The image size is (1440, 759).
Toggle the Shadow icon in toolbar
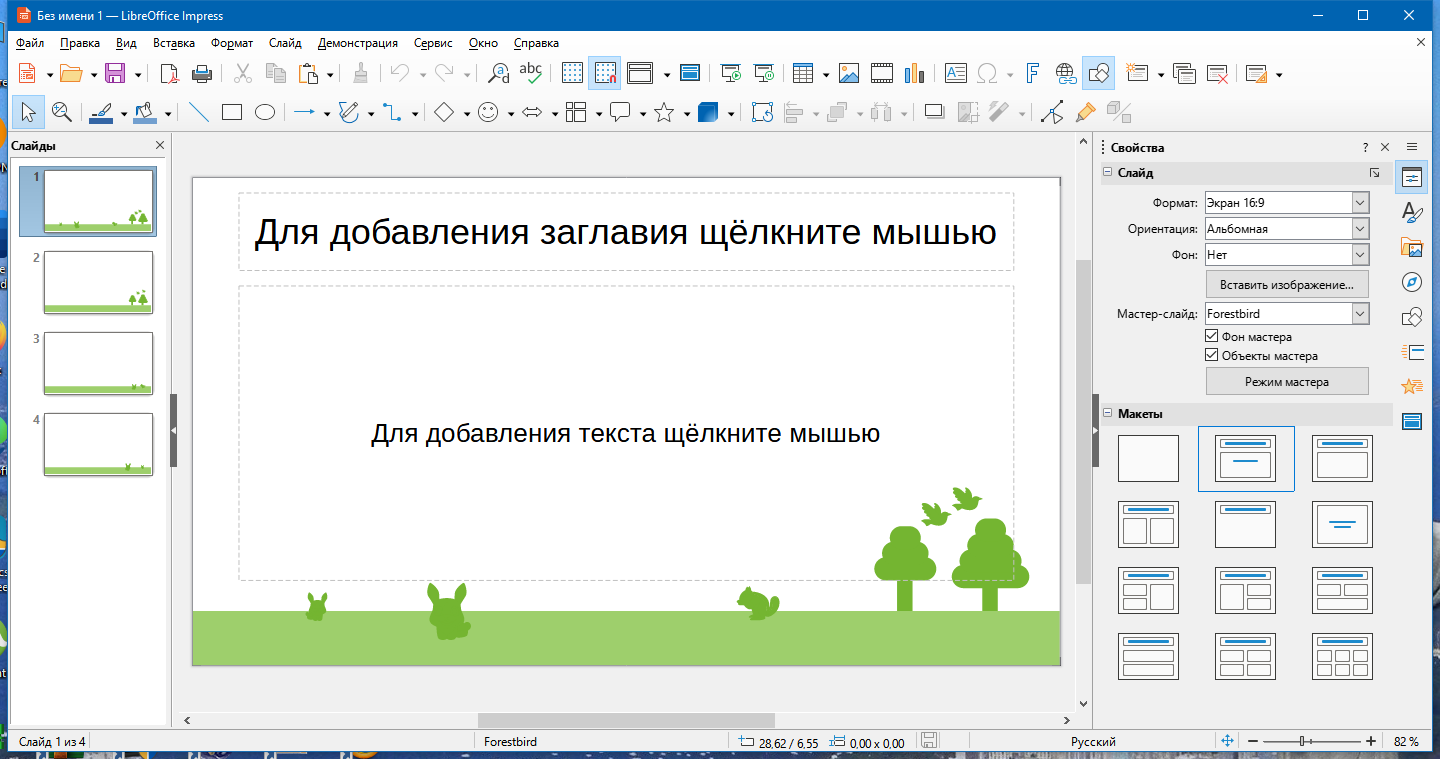pyautogui.click(x=934, y=112)
